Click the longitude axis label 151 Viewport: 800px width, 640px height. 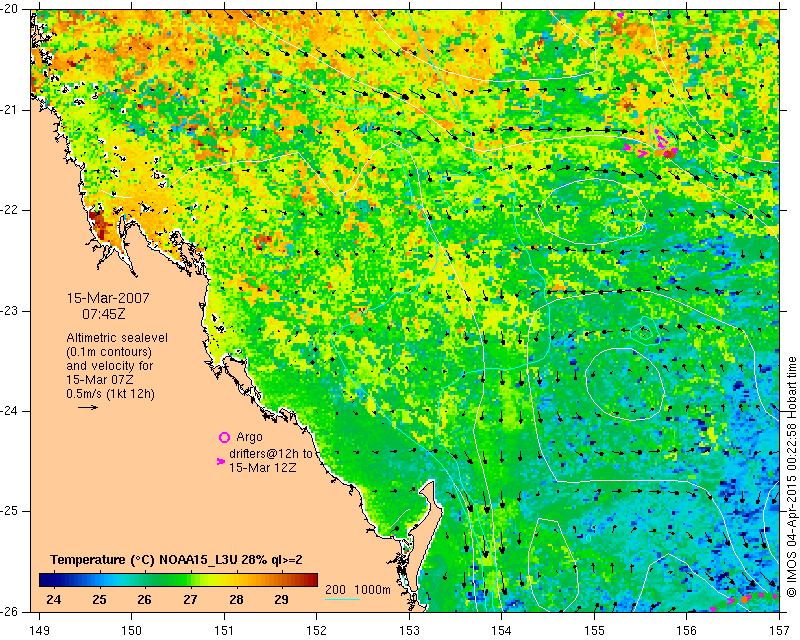pyautogui.click(x=224, y=631)
